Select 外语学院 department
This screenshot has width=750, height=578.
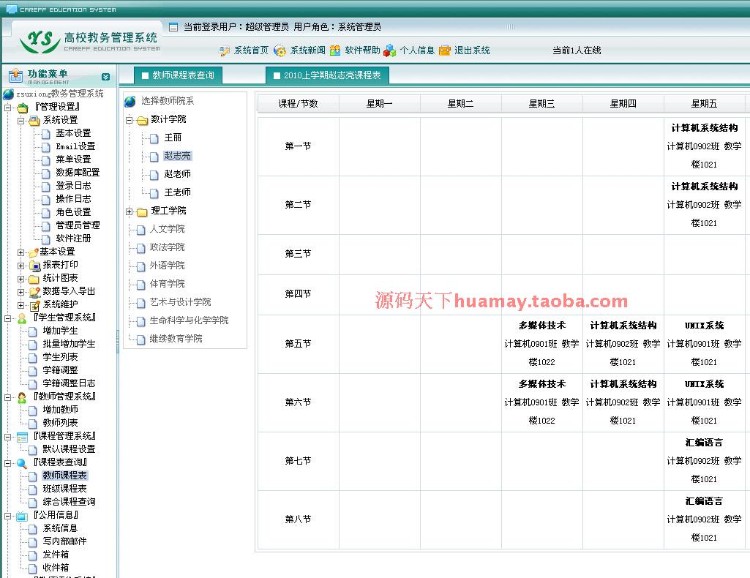[x=167, y=266]
